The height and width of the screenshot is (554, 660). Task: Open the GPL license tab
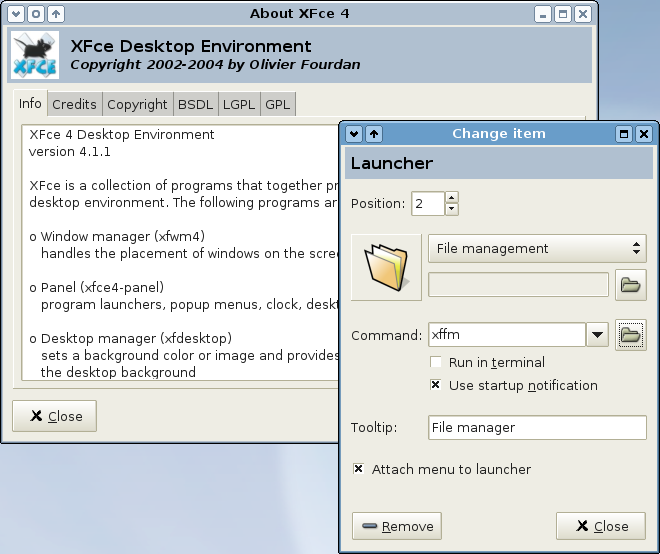click(x=277, y=104)
